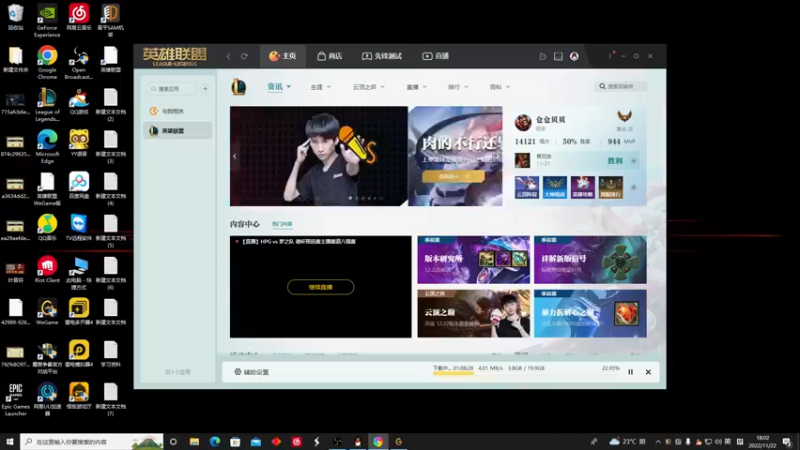Edit shortcut tiles with the pencil icon
This screenshot has width=800, height=450.
(634, 187)
